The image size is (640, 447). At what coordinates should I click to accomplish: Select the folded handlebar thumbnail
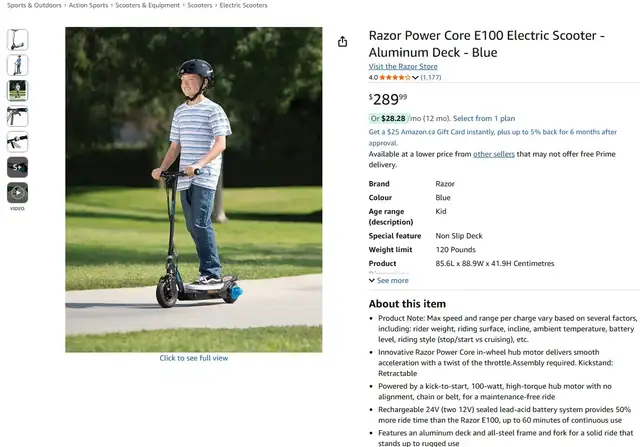(x=18, y=116)
